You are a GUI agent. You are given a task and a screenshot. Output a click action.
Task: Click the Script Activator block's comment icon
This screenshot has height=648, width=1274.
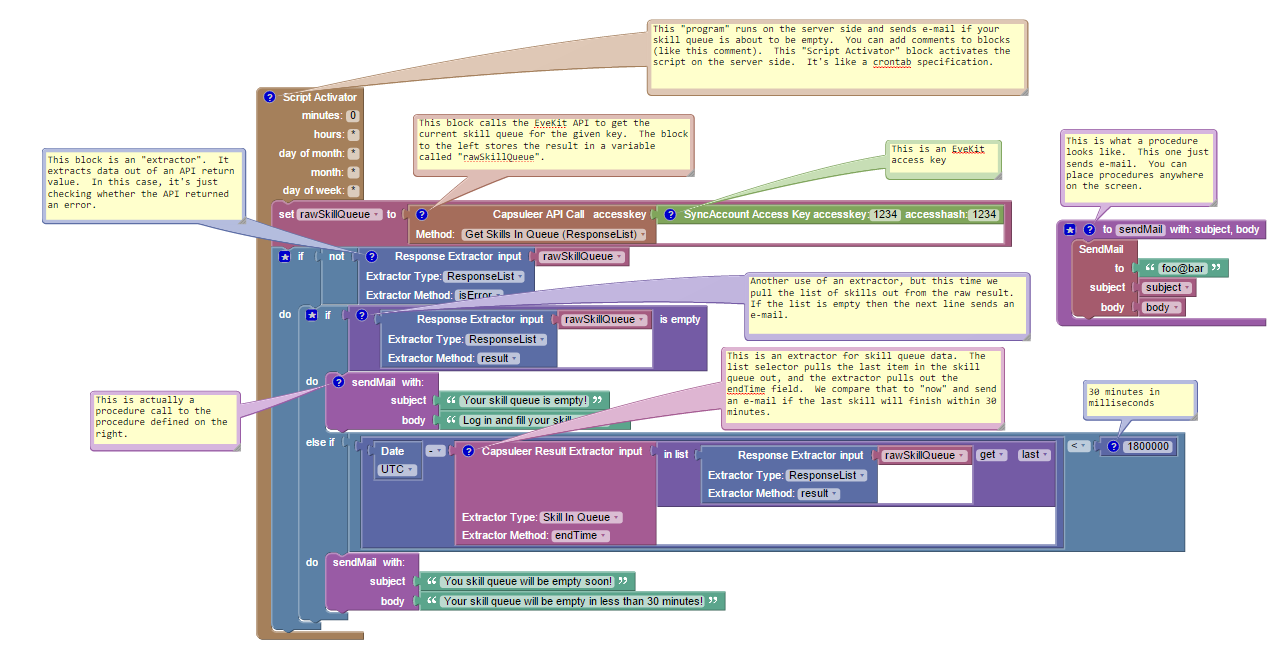tap(269, 97)
